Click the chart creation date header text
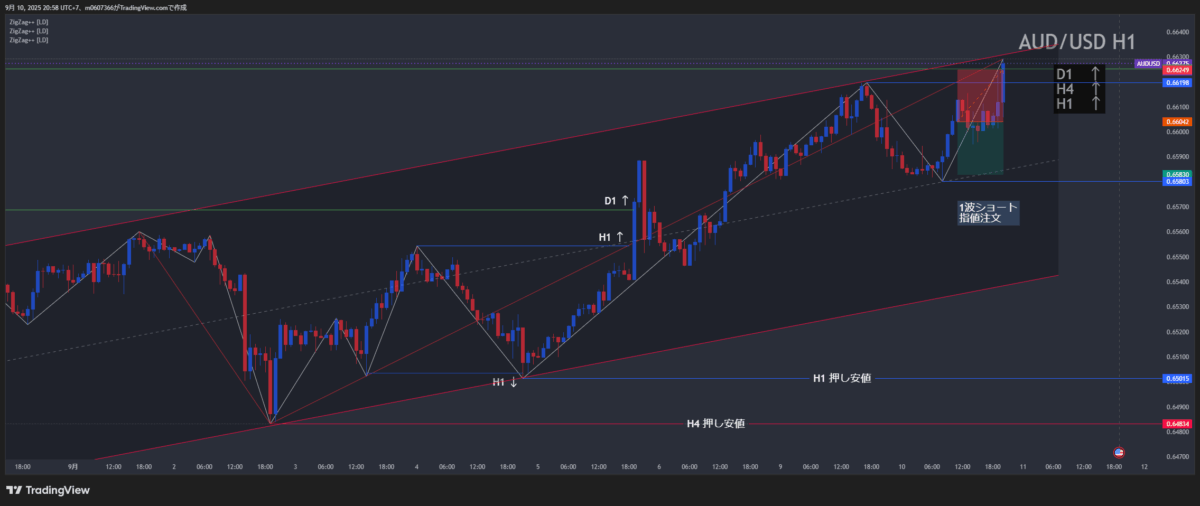Screen dimensions: 1200x506 (110, 7)
